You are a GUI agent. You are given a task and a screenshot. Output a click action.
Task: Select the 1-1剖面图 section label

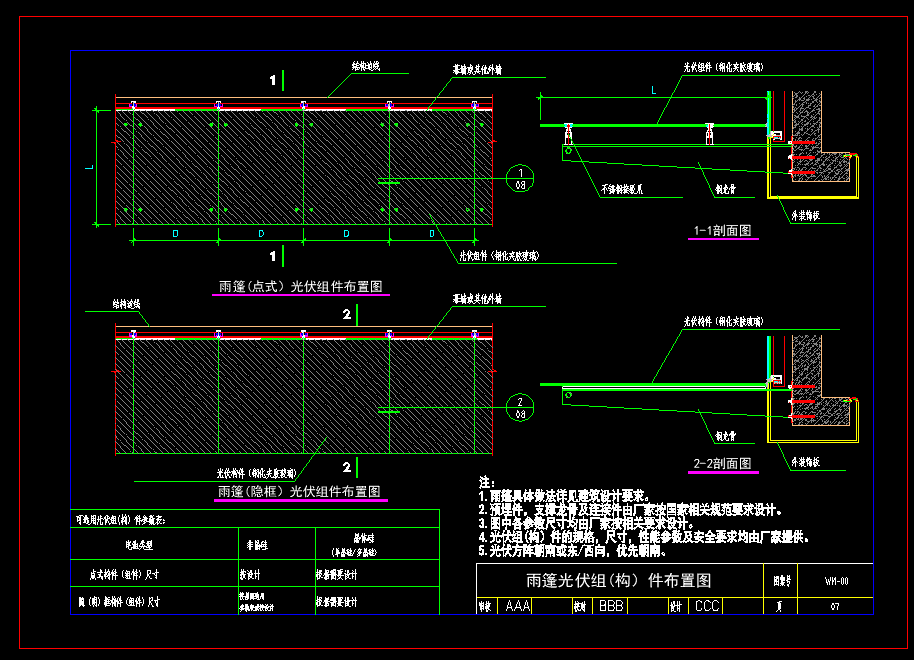(x=723, y=230)
